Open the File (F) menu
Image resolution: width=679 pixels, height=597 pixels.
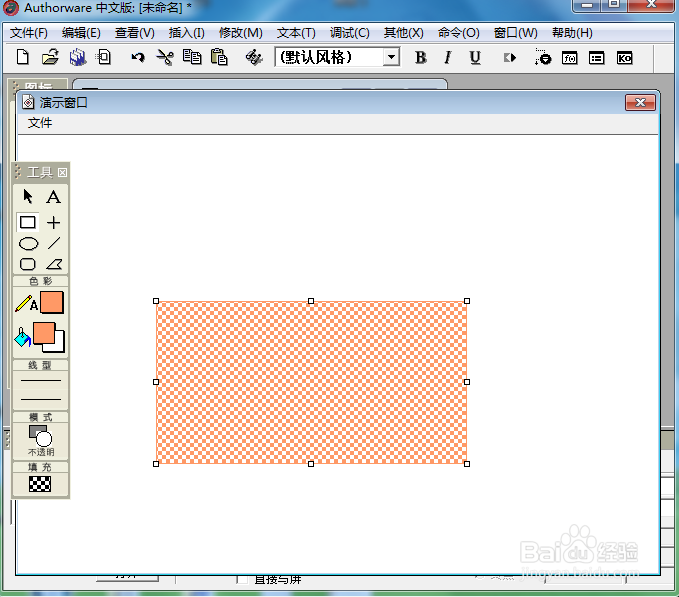29,33
